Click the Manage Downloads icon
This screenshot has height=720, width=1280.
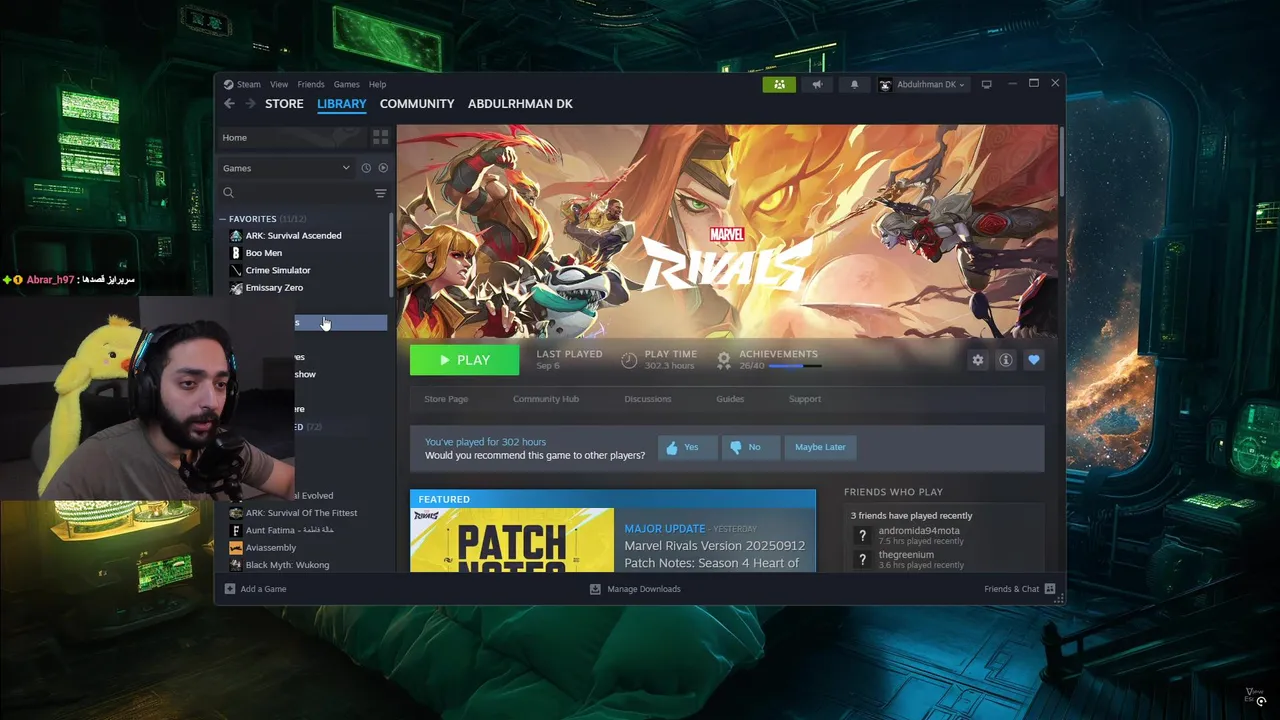click(x=595, y=589)
